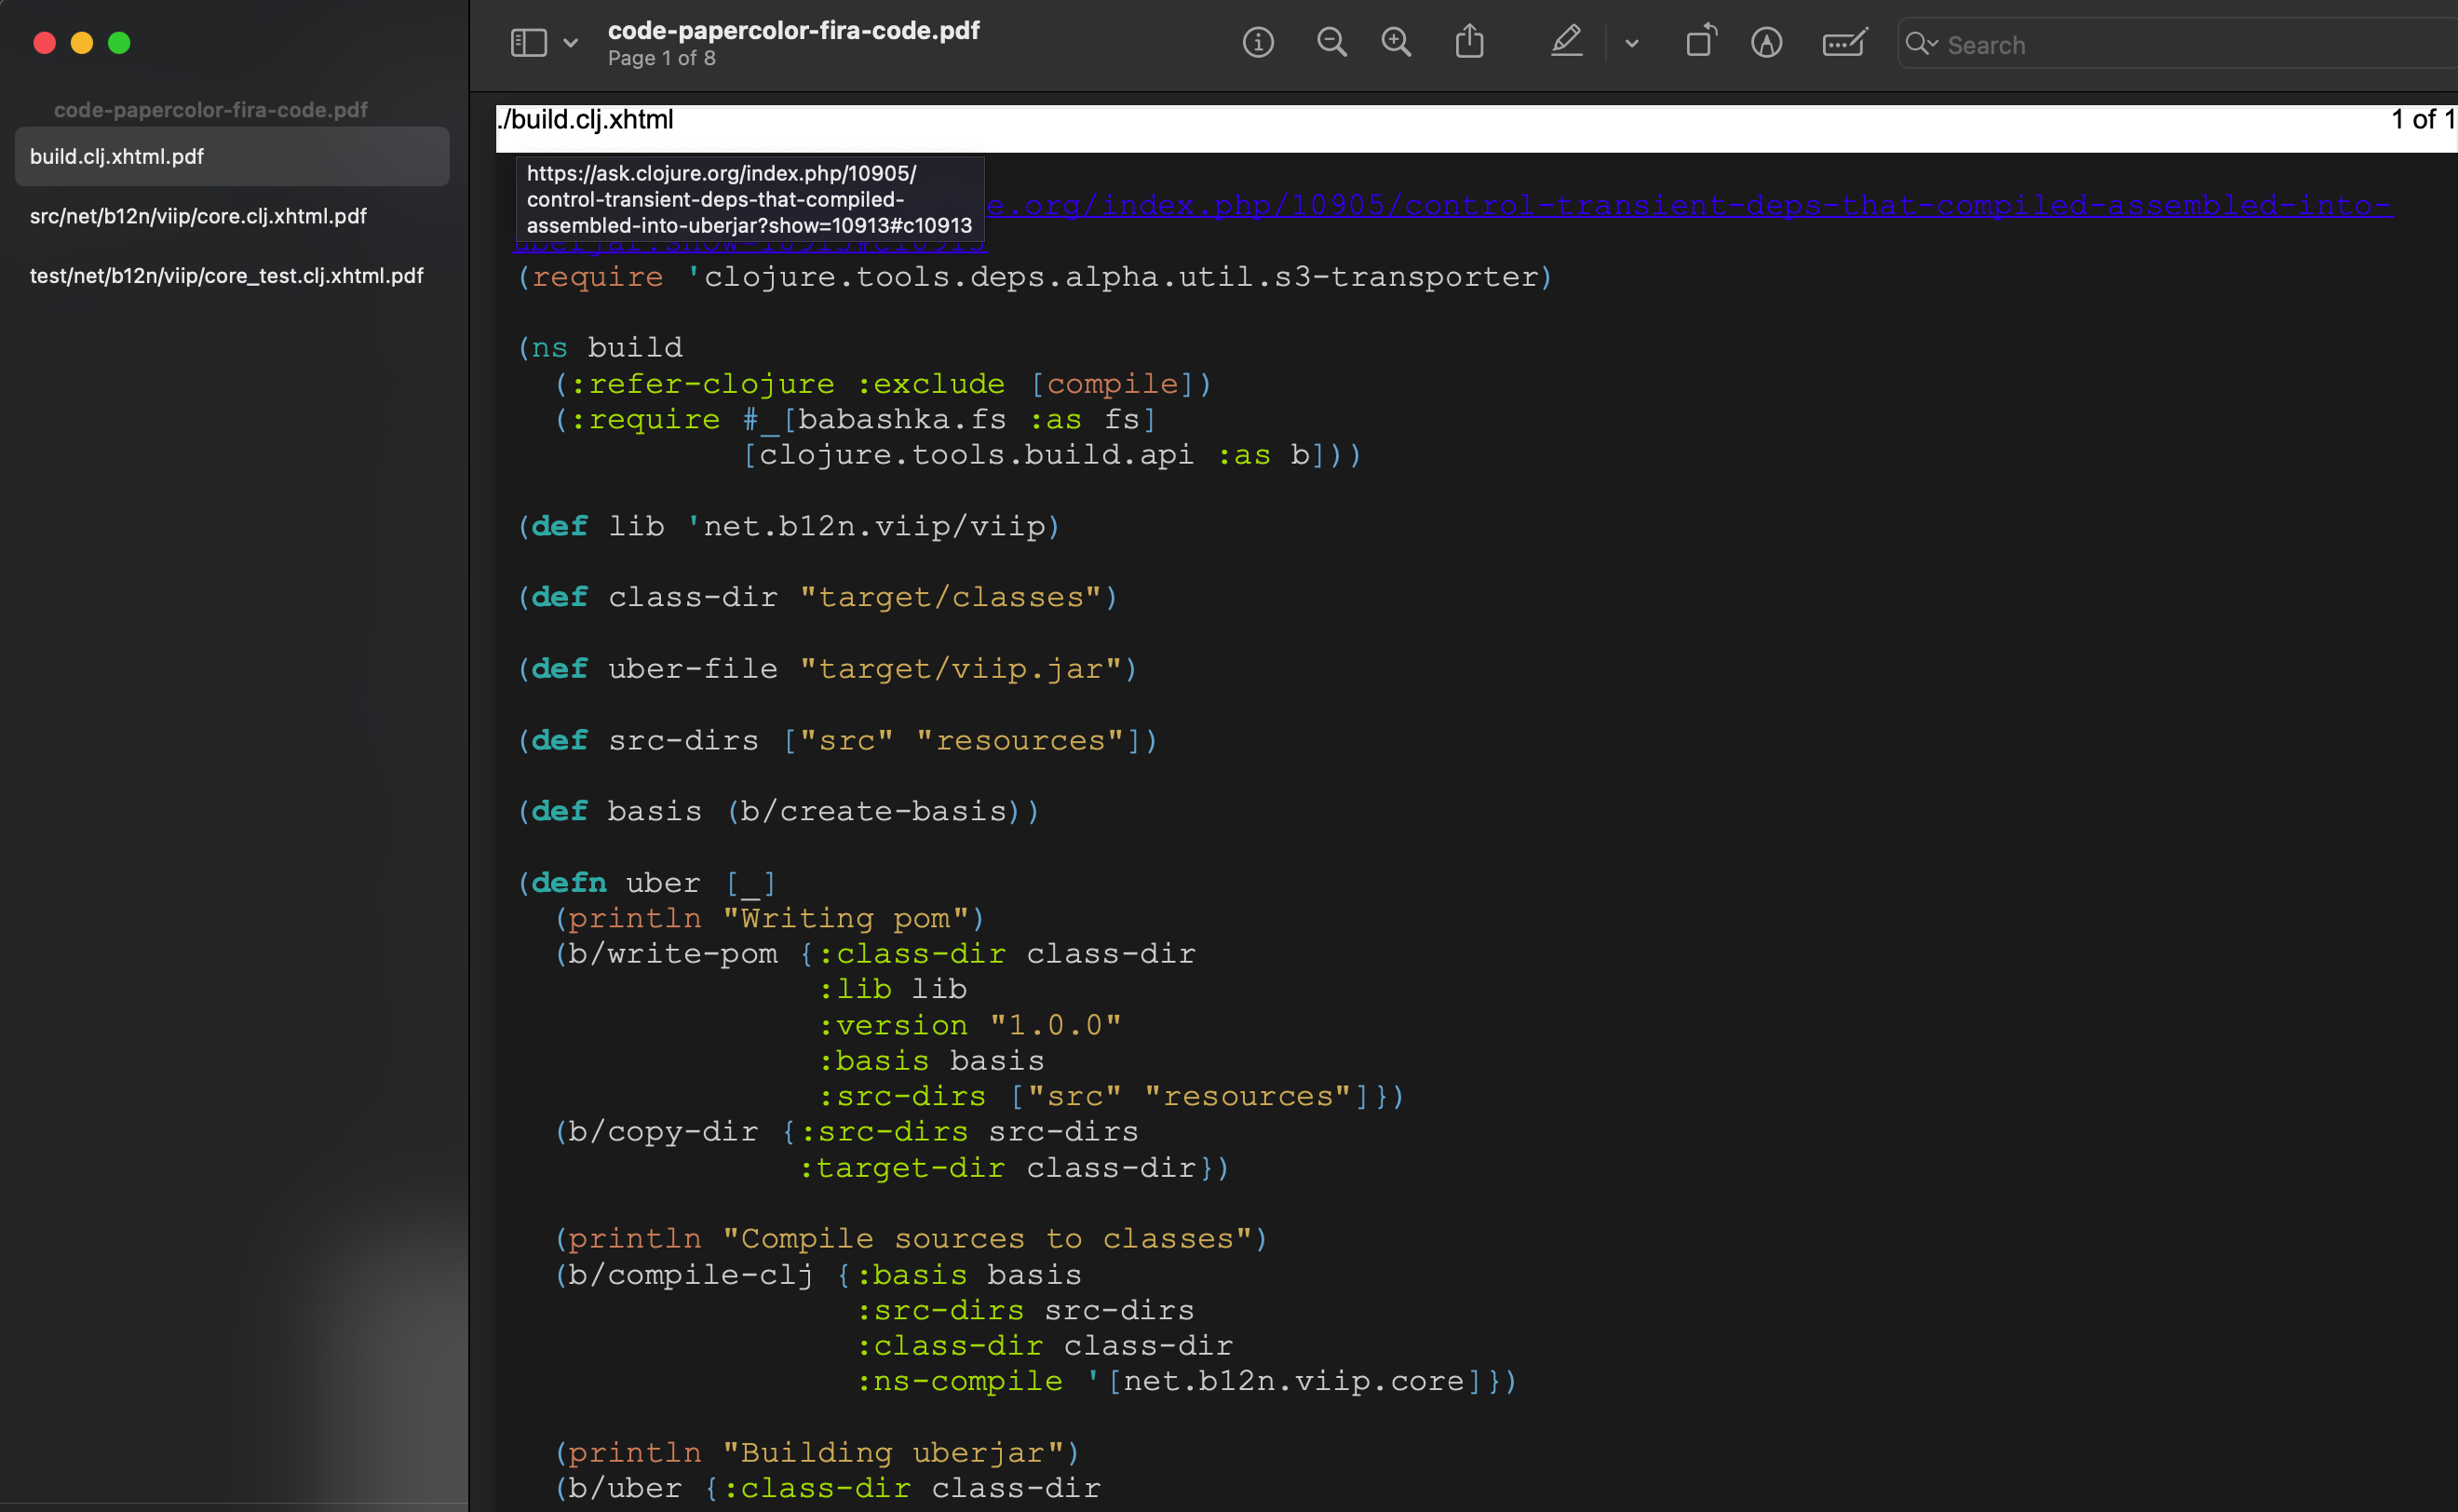Show the document Inspector info
This screenshot has width=2458, height=1512.
click(1258, 43)
